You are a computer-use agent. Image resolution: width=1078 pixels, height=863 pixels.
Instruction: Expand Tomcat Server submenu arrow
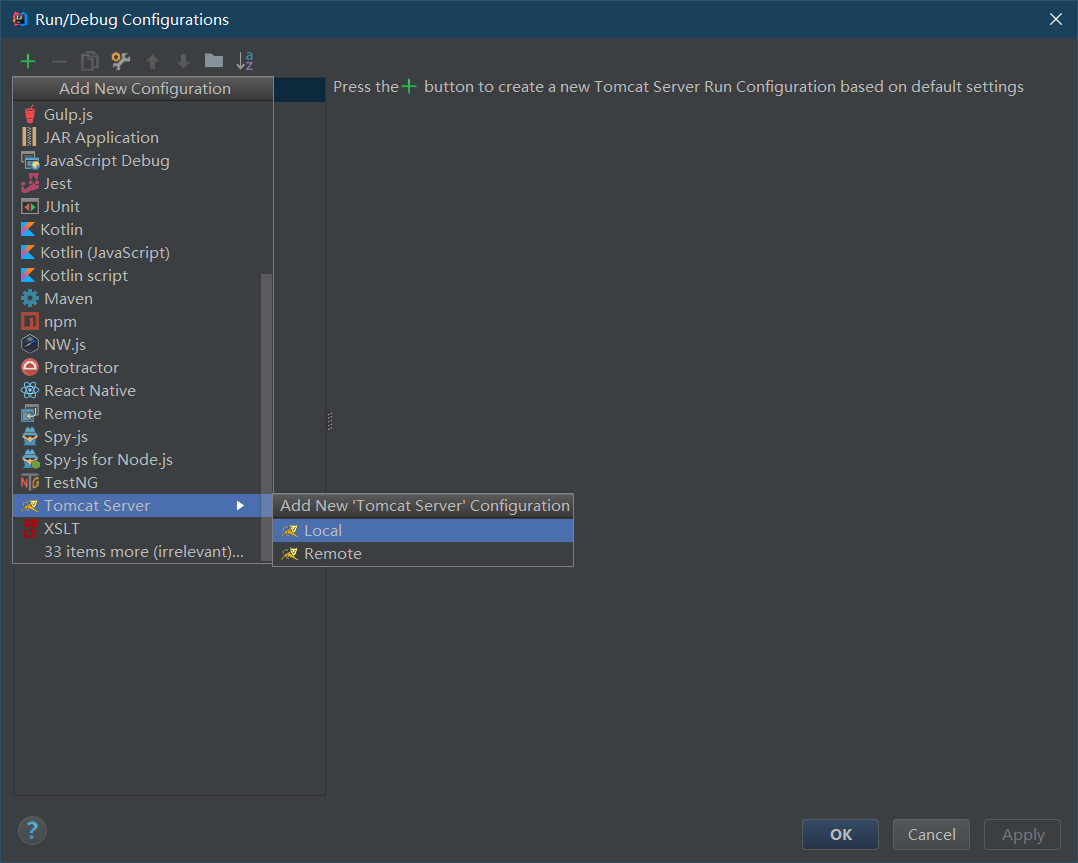pos(240,505)
